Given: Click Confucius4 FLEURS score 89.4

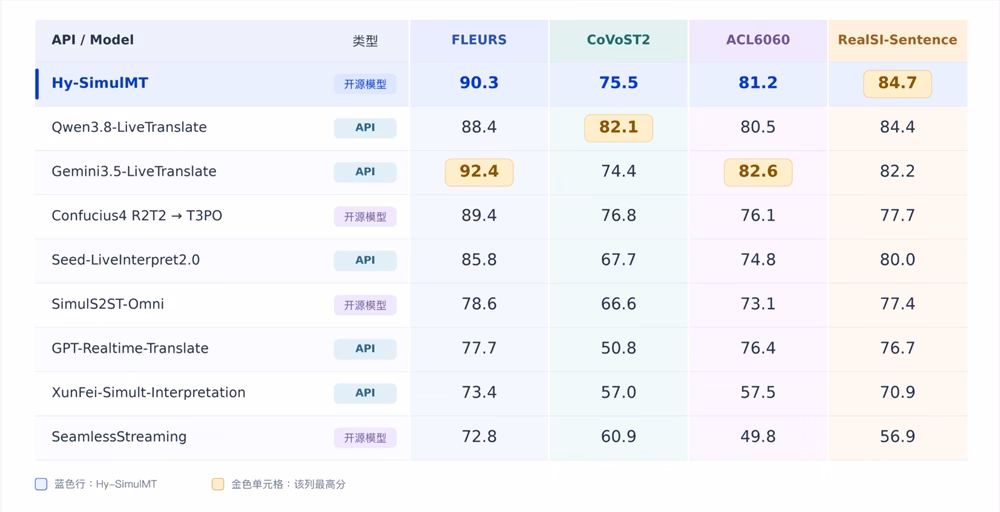Looking at the screenshot, I should point(479,216).
